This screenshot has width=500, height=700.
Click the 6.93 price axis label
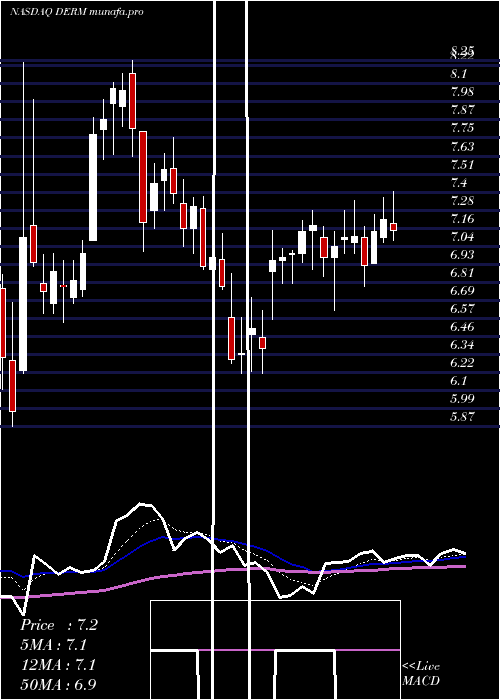(x=462, y=255)
